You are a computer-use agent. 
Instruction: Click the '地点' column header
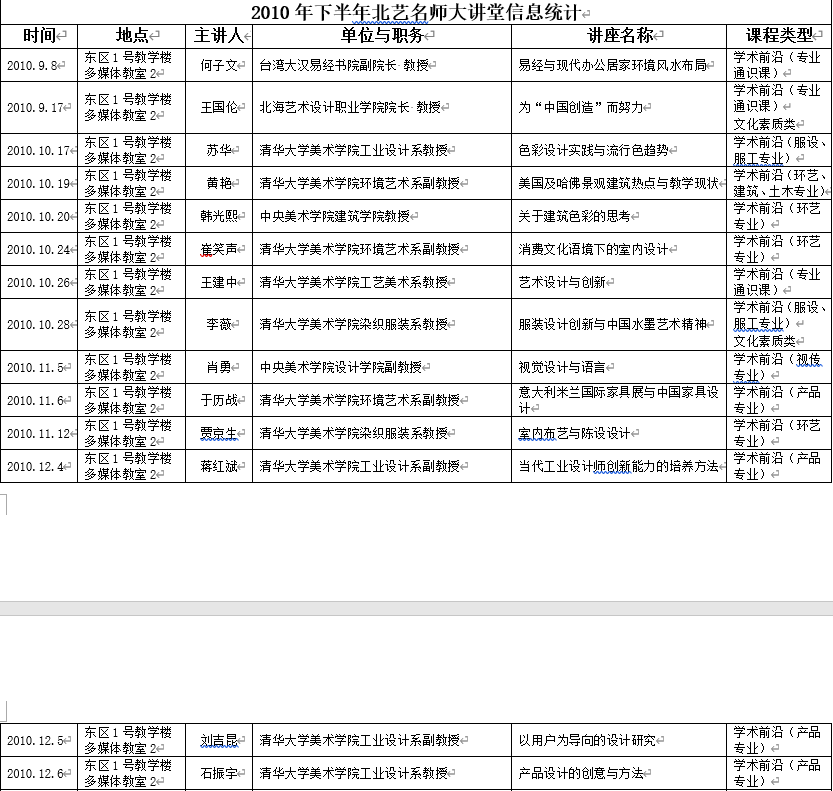click(x=131, y=36)
